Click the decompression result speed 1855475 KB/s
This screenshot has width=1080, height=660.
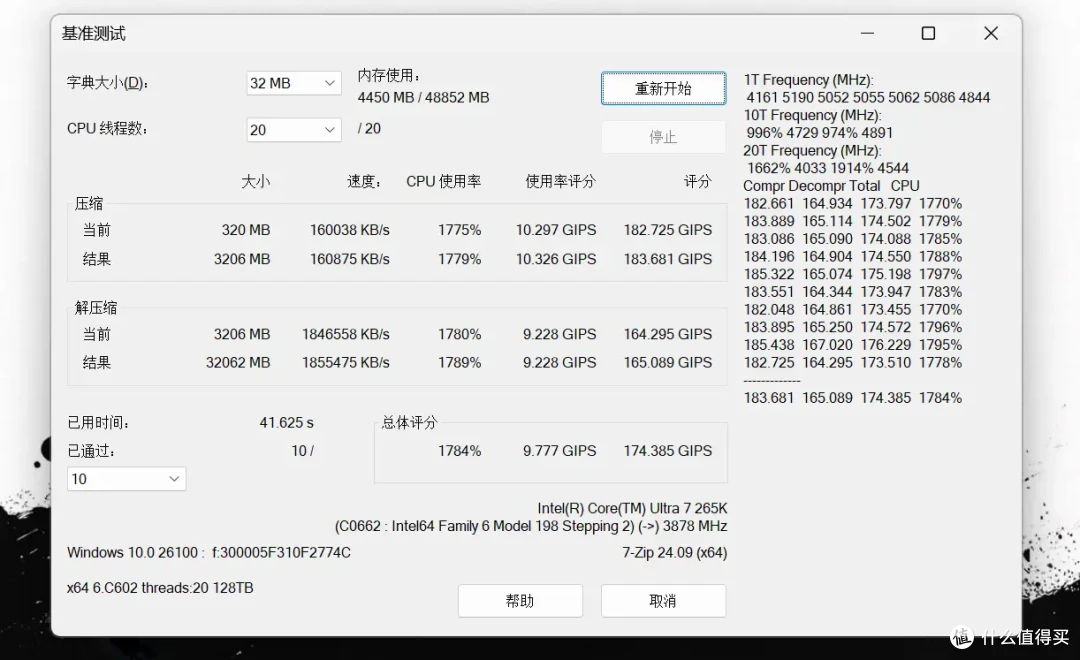[x=345, y=362]
